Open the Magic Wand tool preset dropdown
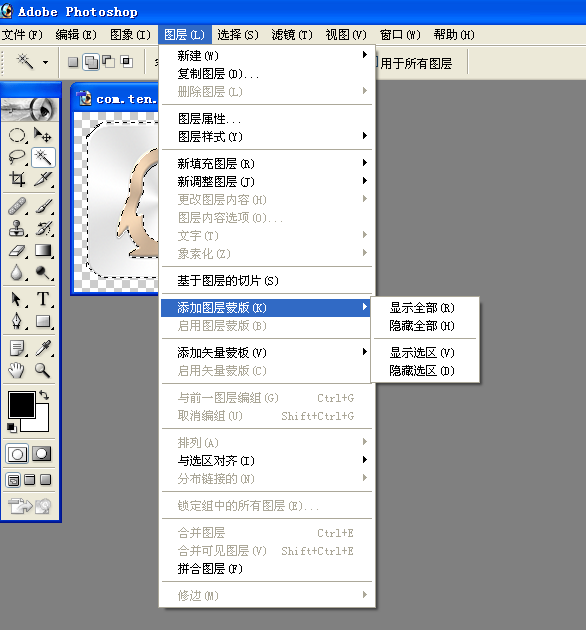 (x=45, y=62)
